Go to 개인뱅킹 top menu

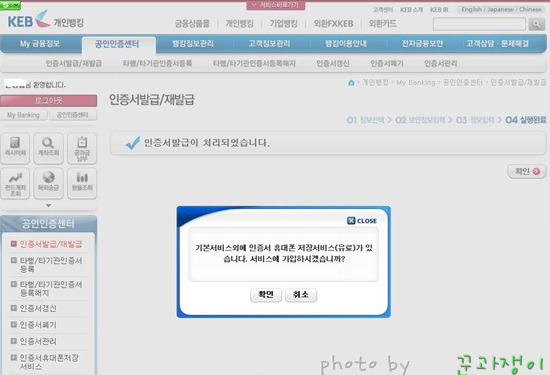tap(240, 24)
